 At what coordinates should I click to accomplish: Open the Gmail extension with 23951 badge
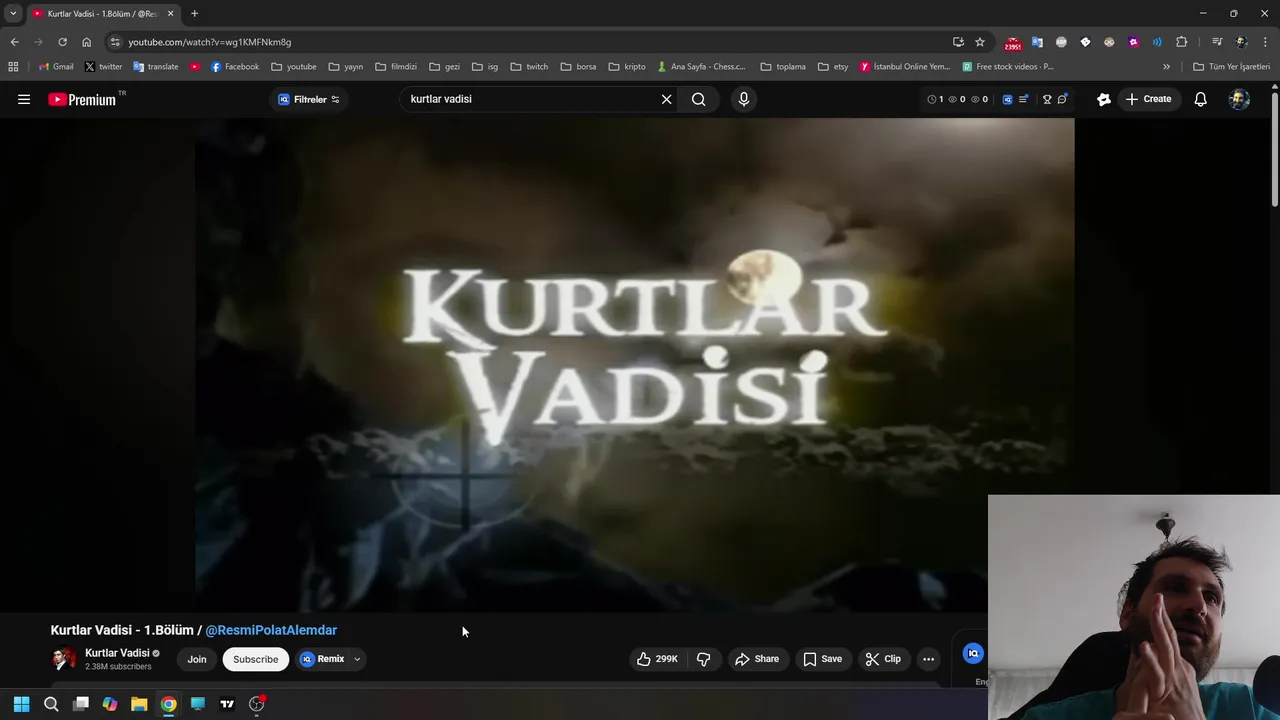1013,43
